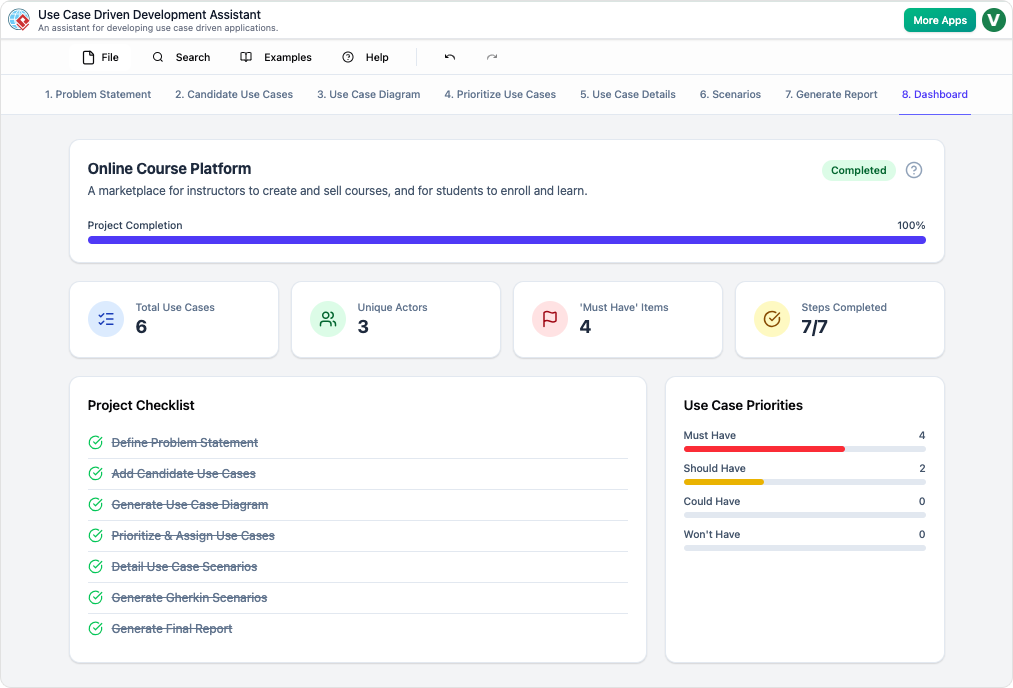1013x688 pixels.
Task: Click the help question mark beside Completed
Action: pyautogui.click(x=914, y=170)
